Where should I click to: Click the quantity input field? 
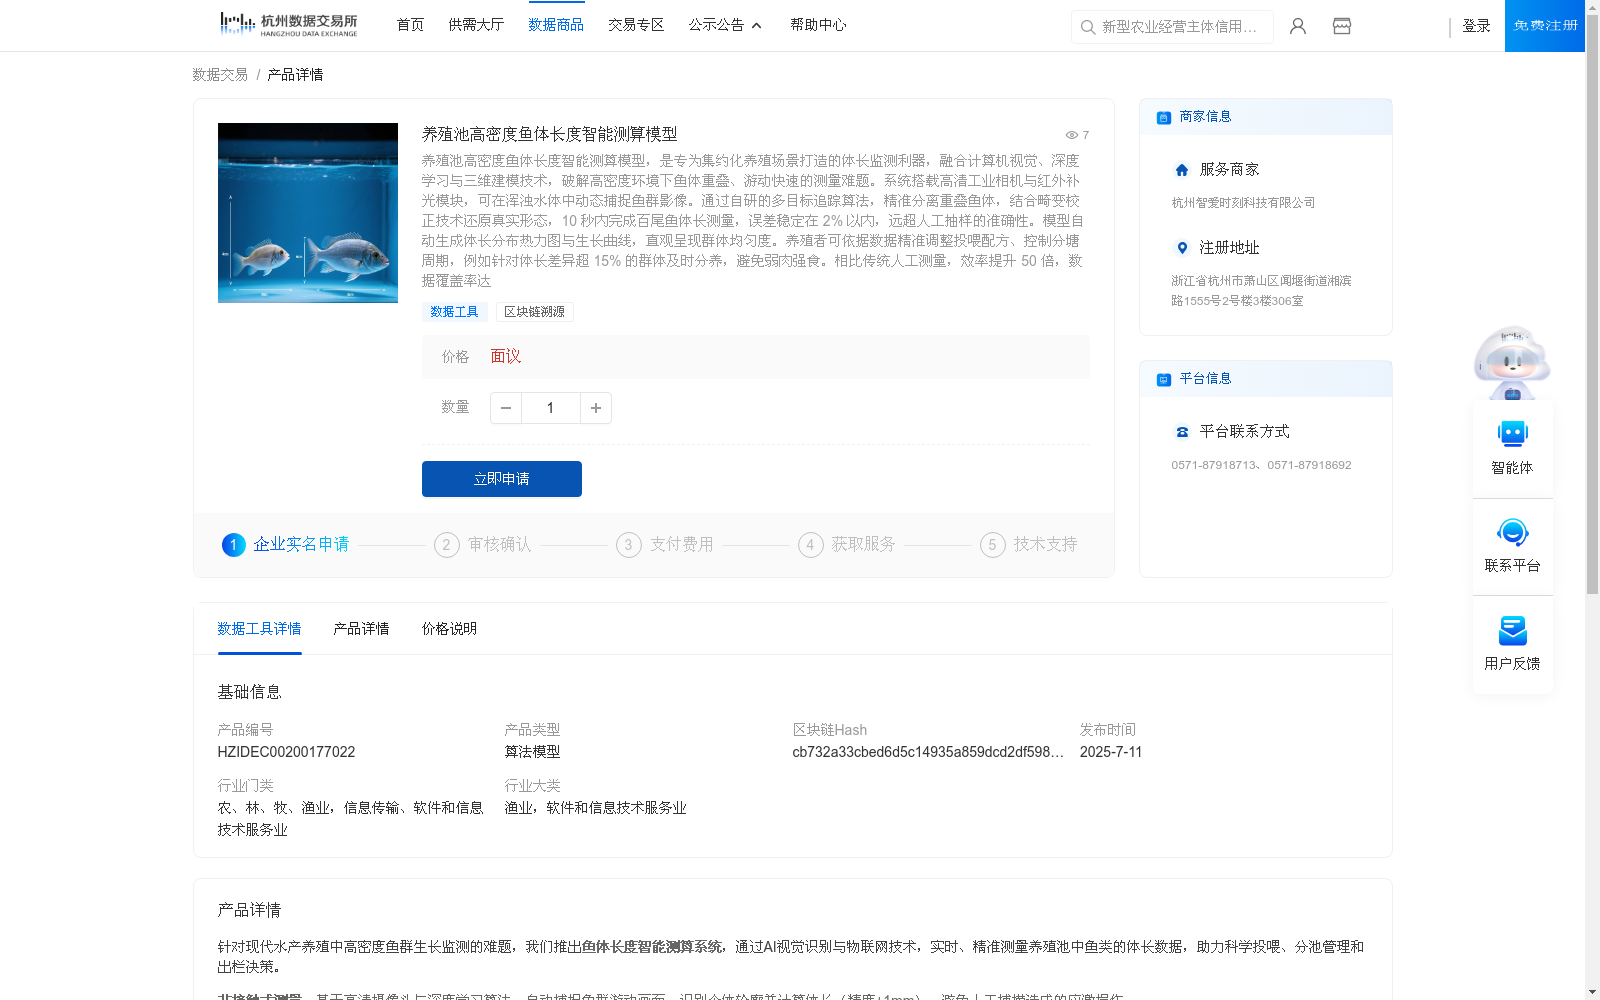coord(550,408)
